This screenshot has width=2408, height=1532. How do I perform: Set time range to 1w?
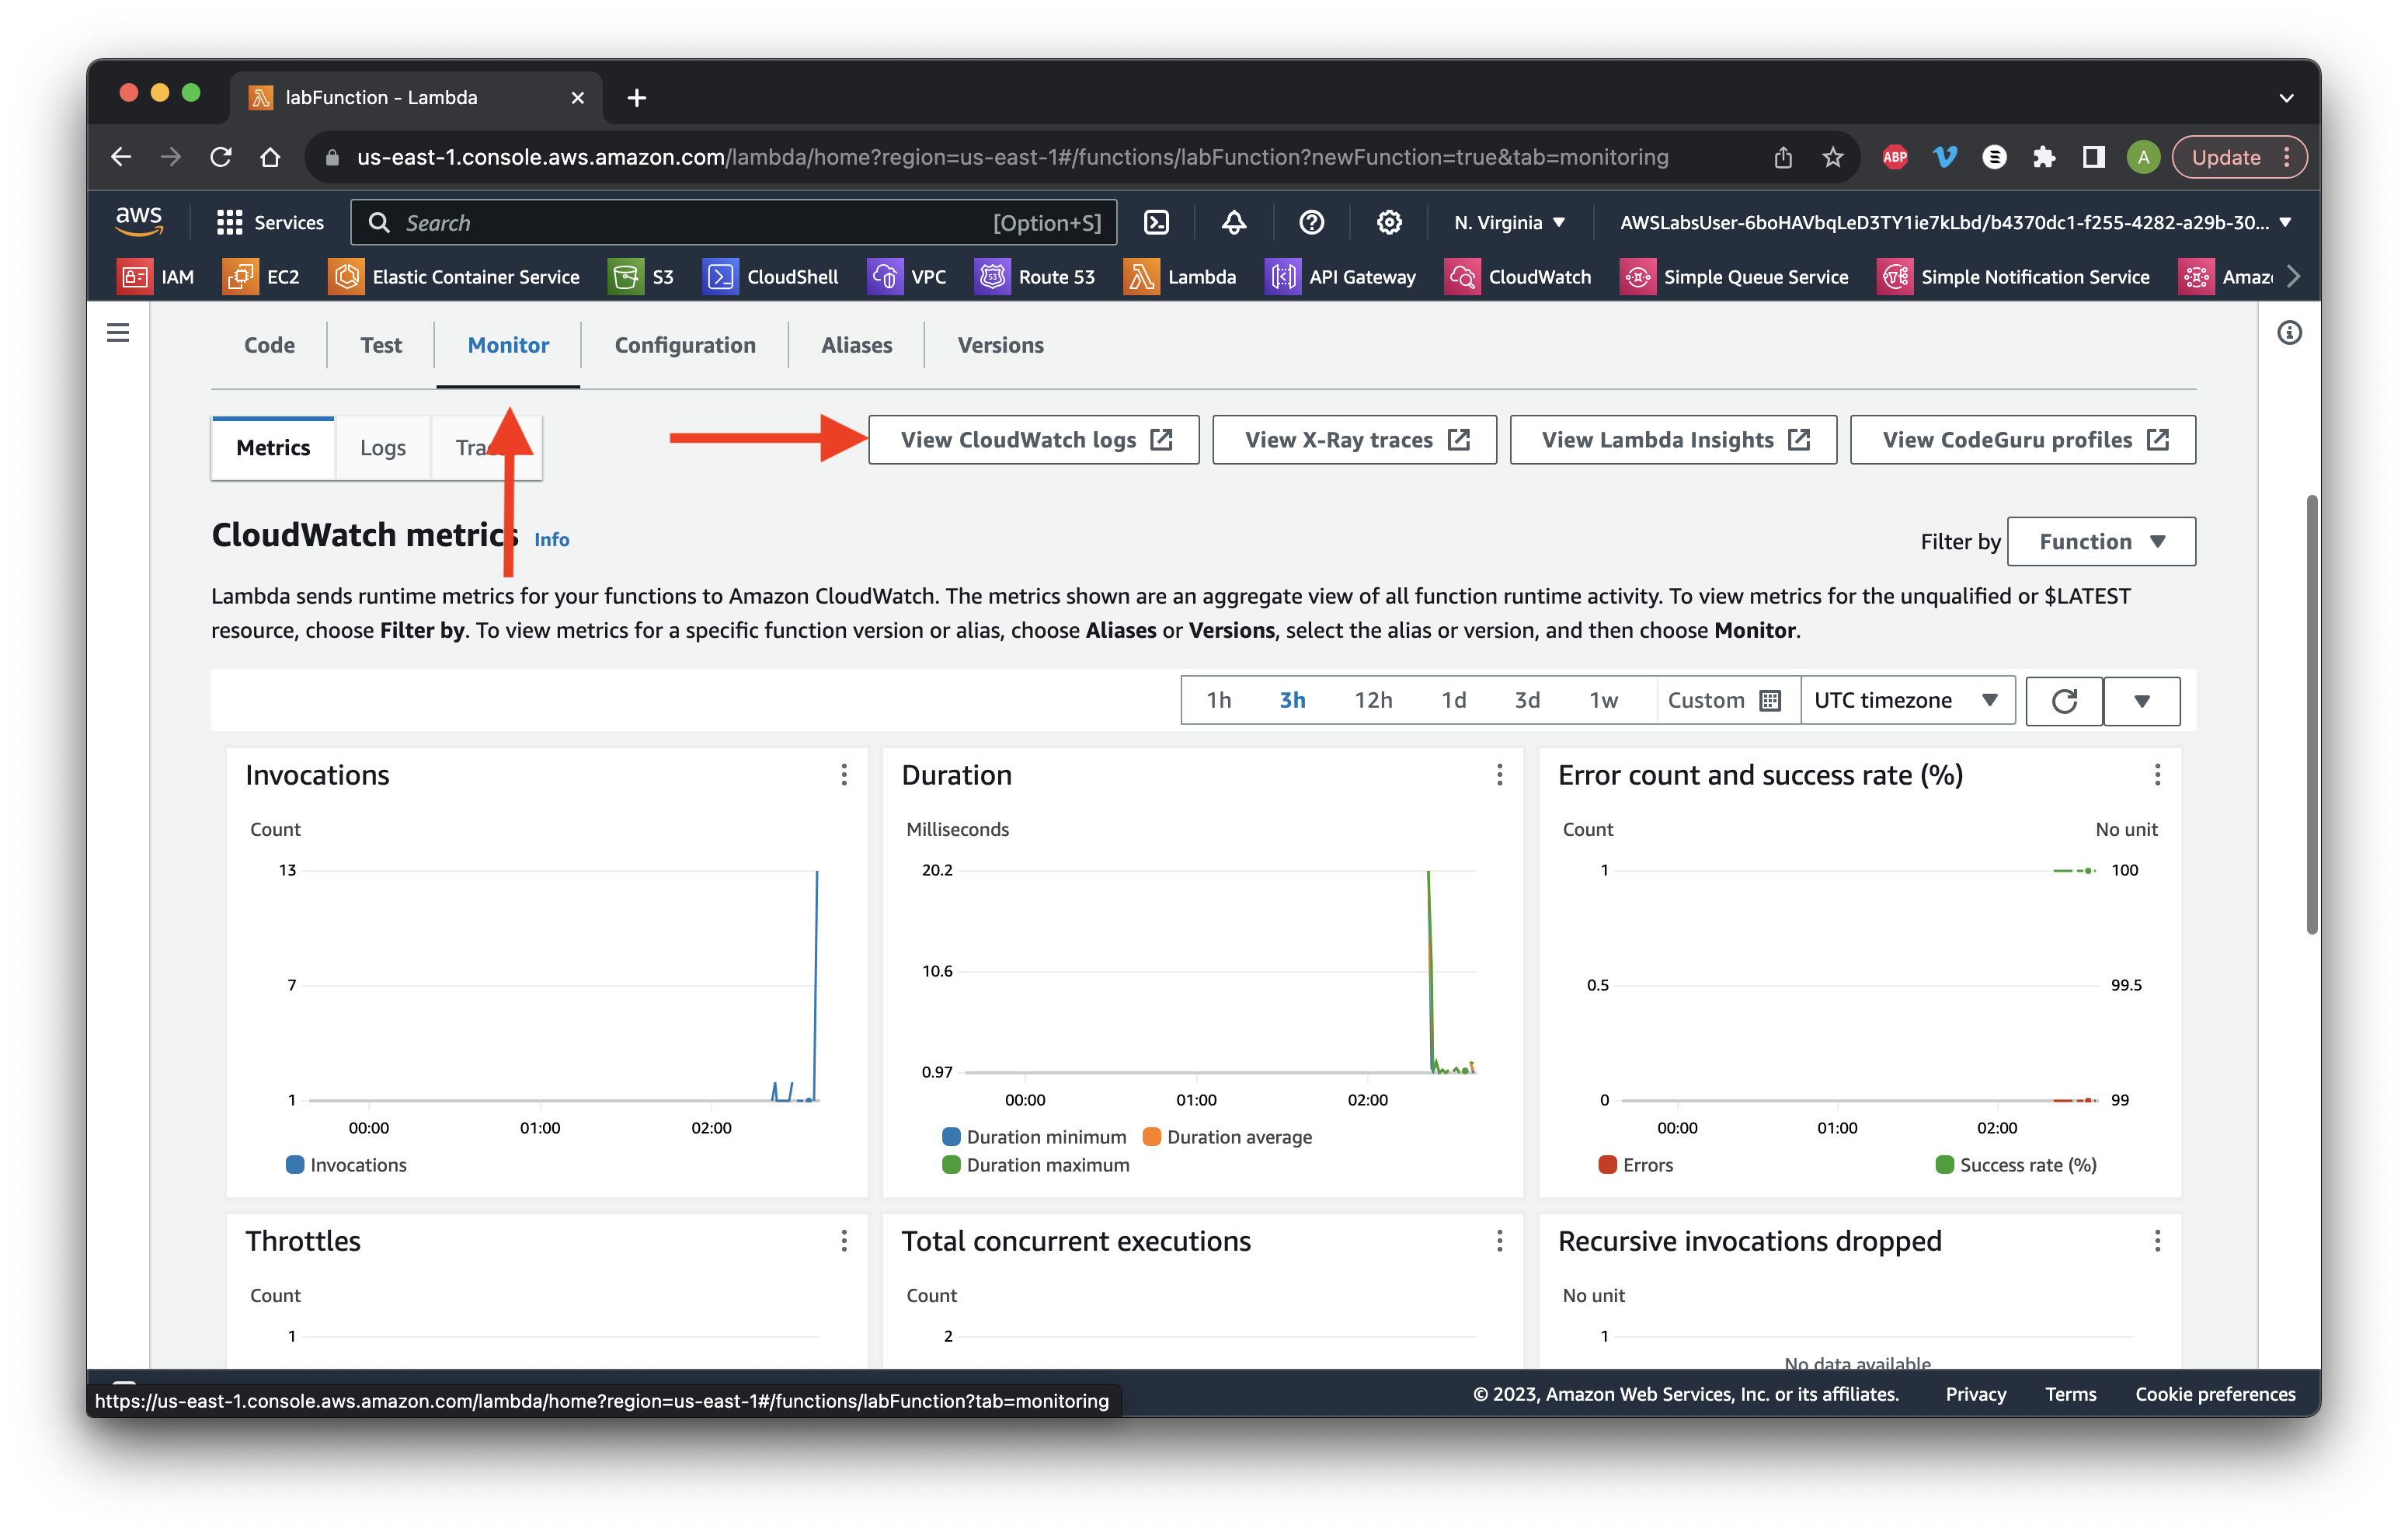(1603, 700)
